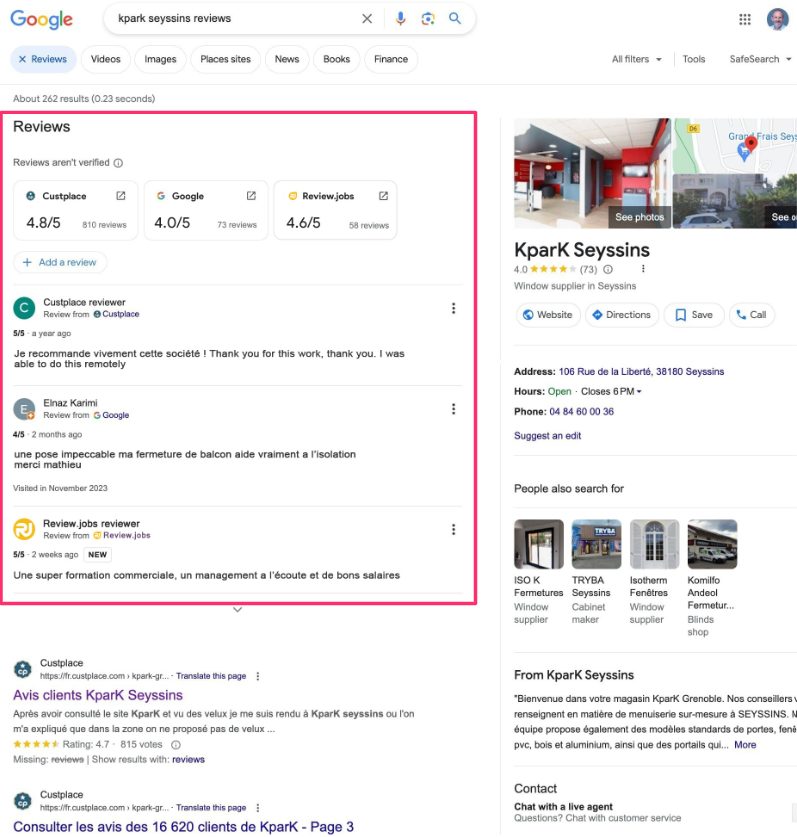Open options menu for Elnaz Karimi review
Screen dimensions: 797x837
pyautogui.click(x=453, y=409)
